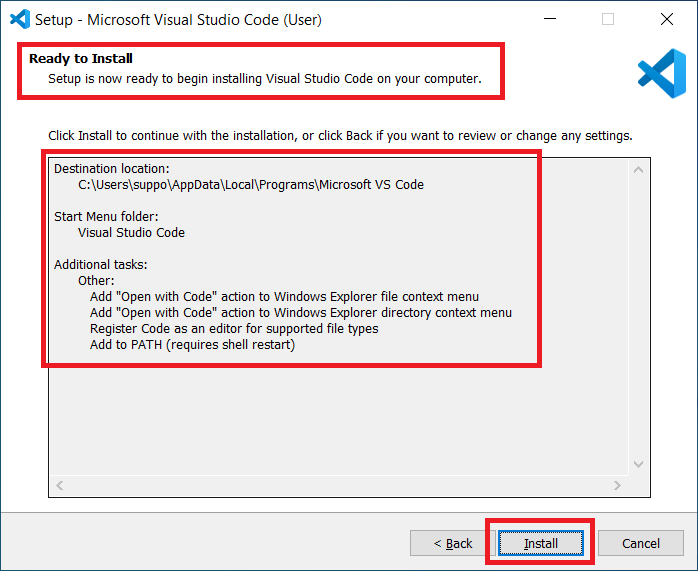Viewport: 698px width, 571px height.
Task: Select the destination path C:\Users\suppo\AppData text
Action: (251, 185)
